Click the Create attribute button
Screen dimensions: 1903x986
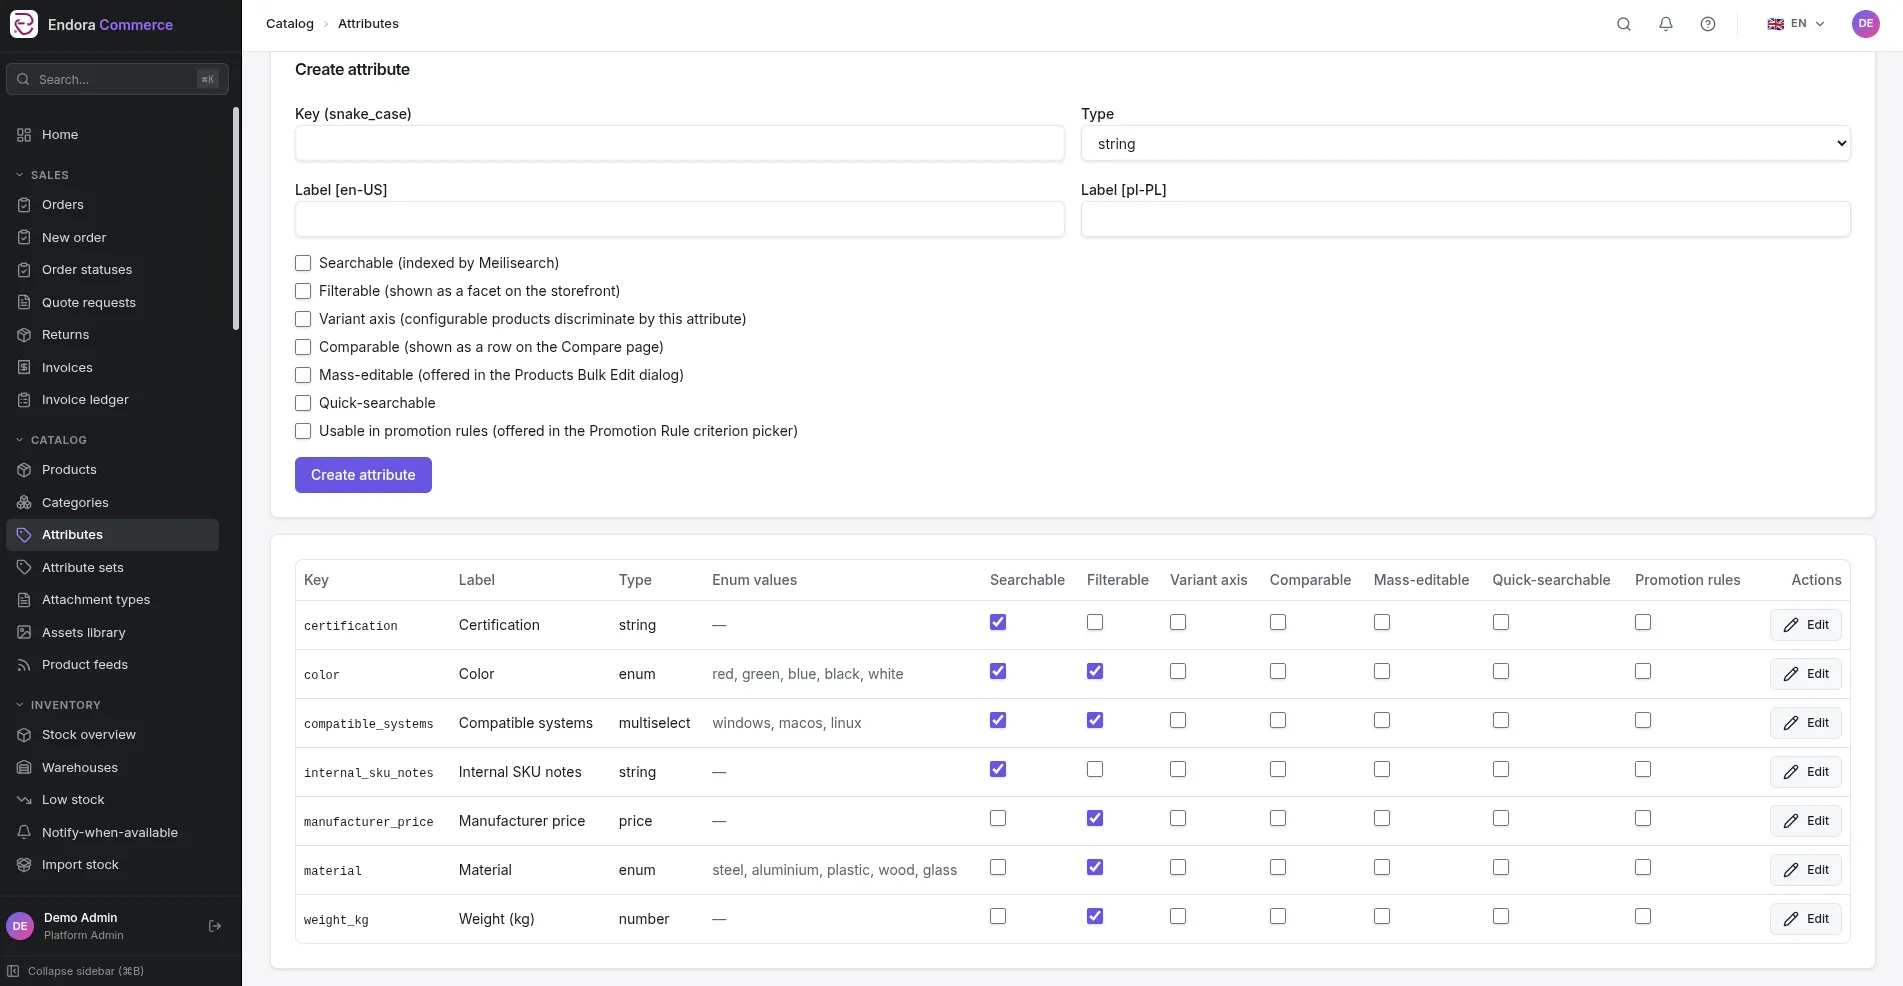click(x=363, y=475)
